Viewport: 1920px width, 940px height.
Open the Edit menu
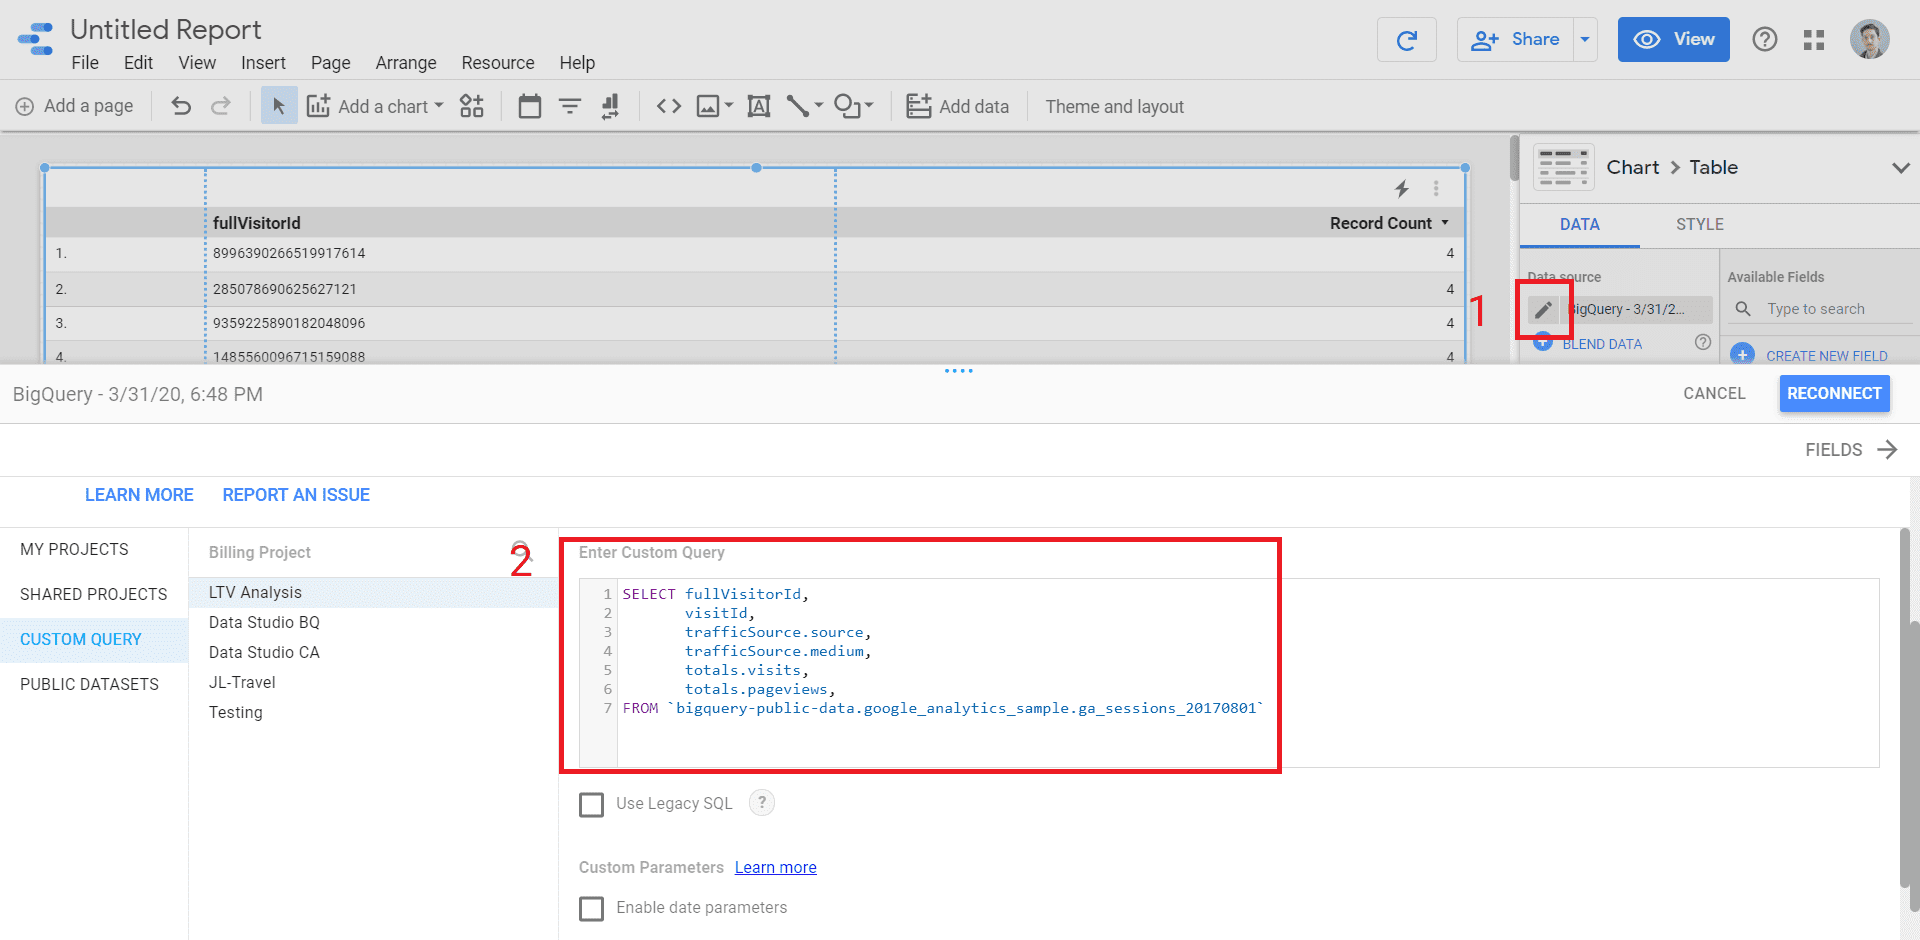(x=138, y=63)
